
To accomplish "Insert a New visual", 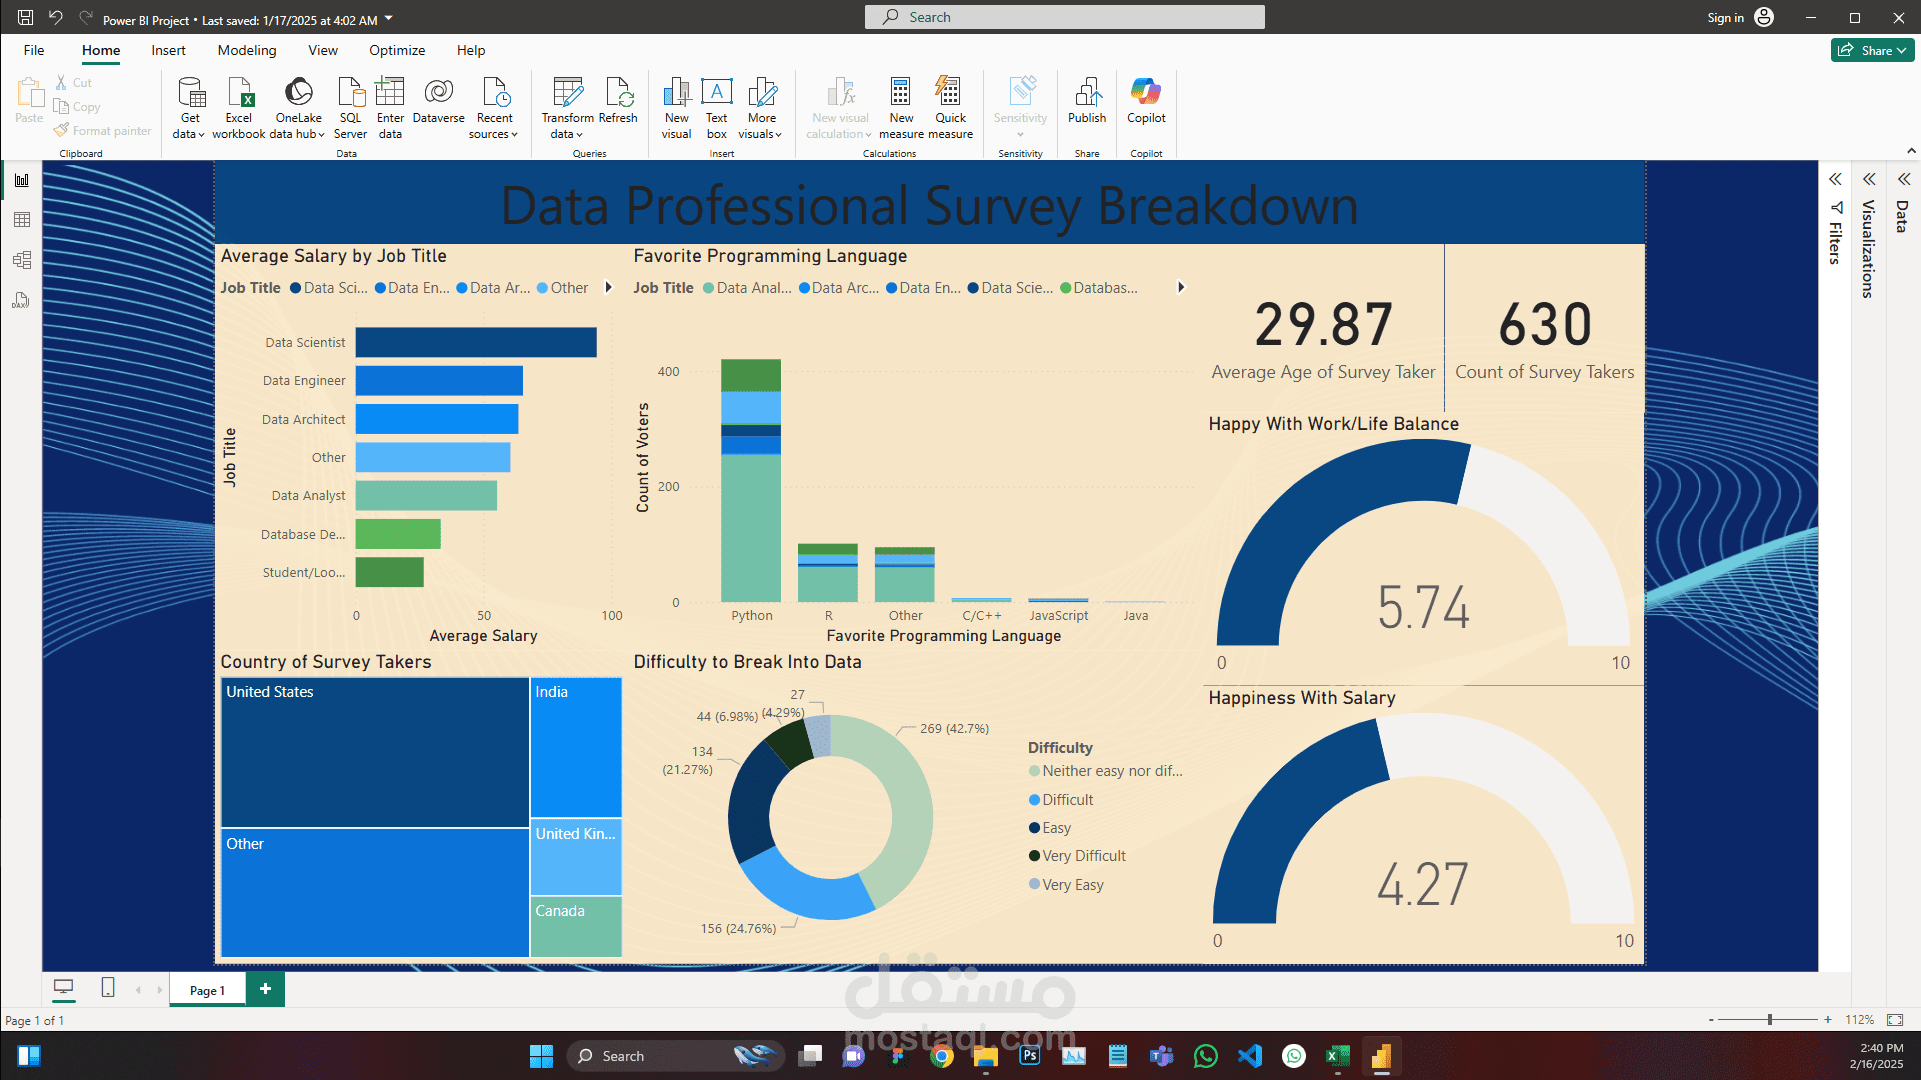I will 677,108.
